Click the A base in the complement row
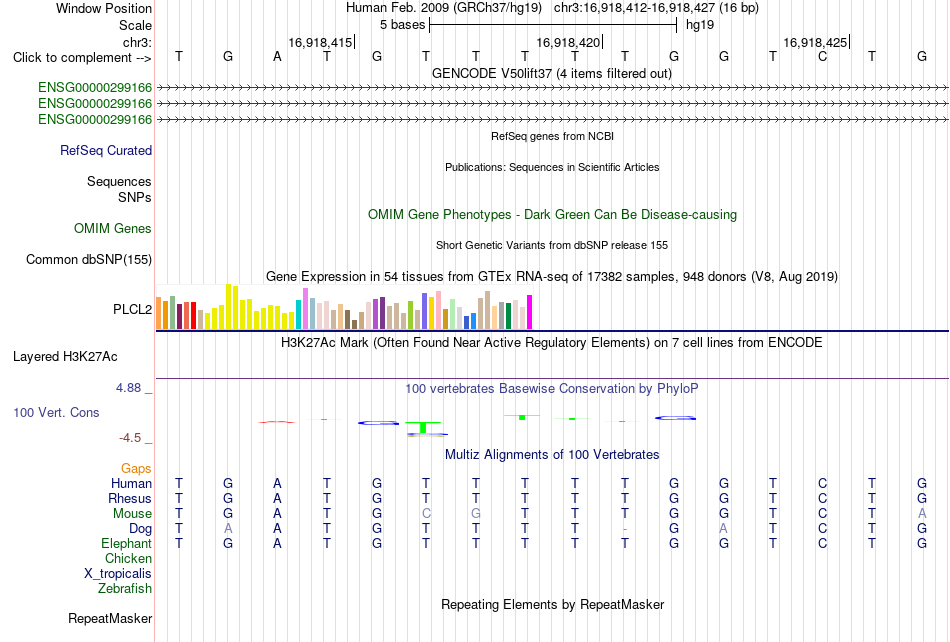 [x=277, y=56]
